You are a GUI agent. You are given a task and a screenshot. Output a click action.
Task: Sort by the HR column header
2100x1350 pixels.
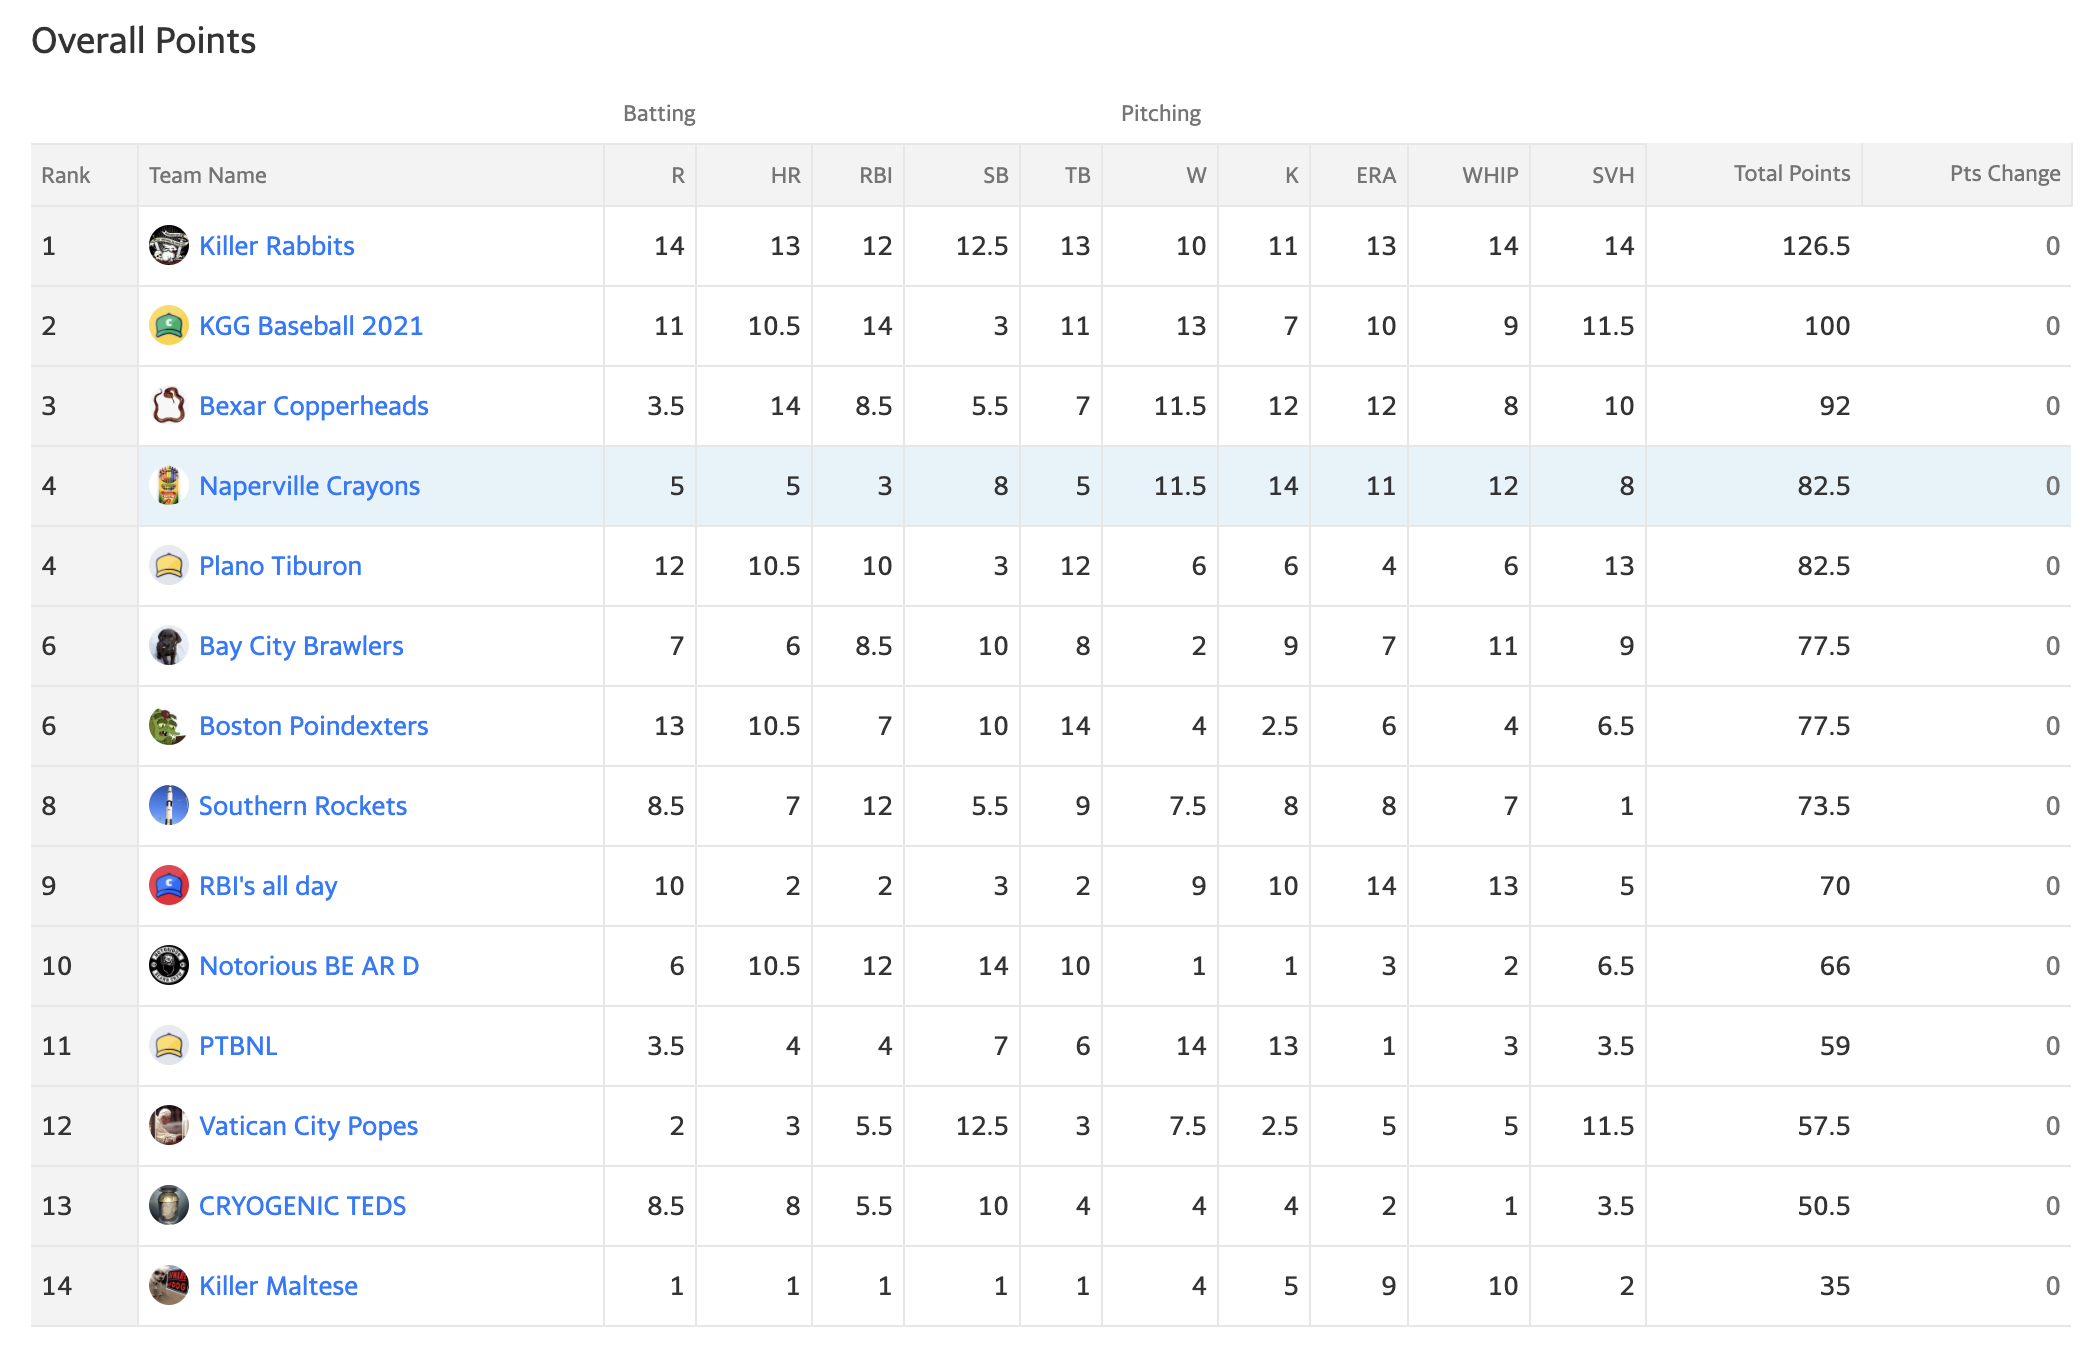click(x=785, y=175)
